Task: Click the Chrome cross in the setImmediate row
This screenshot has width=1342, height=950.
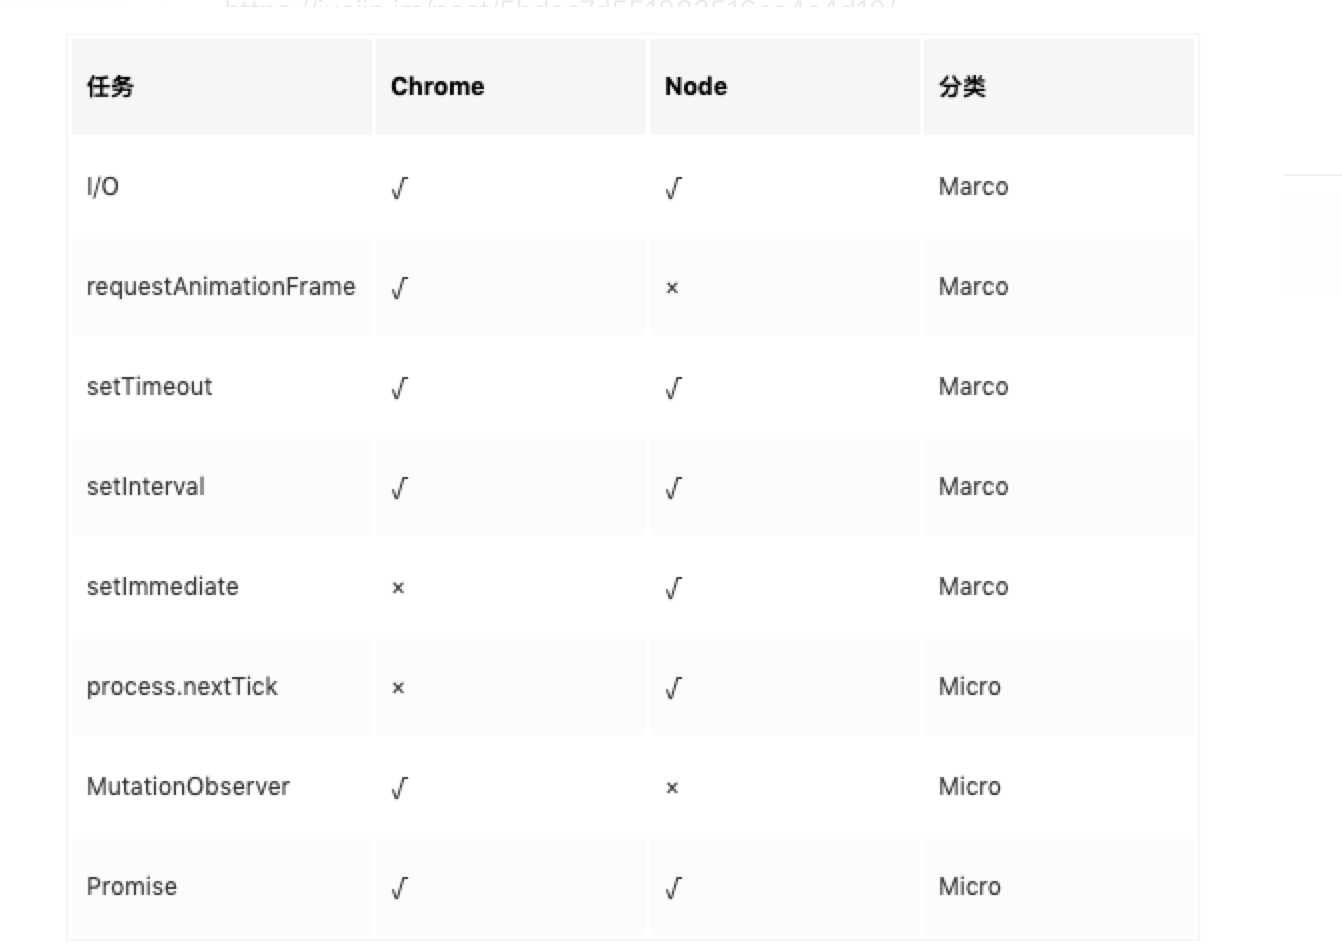Action: tap(398, 588)
